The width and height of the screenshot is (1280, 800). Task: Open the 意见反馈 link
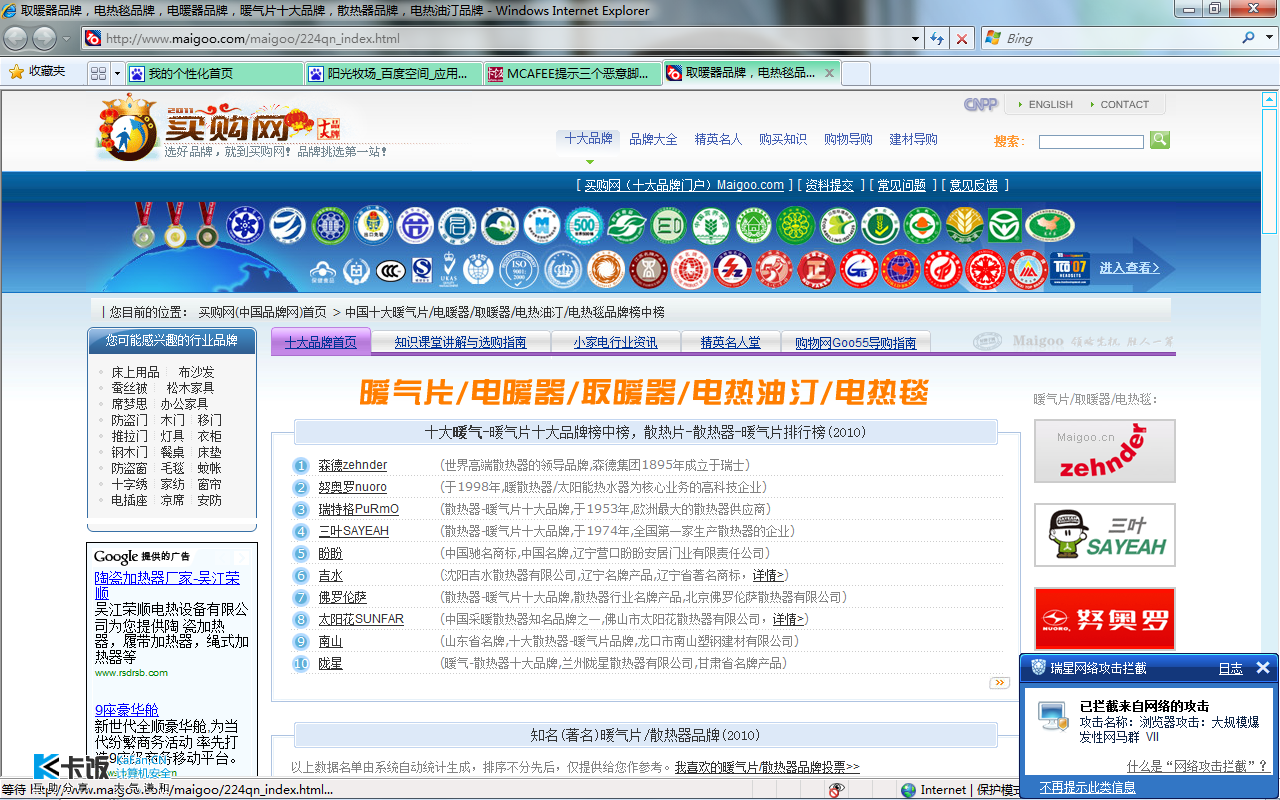pyautogui.click(x=974, y=185)
